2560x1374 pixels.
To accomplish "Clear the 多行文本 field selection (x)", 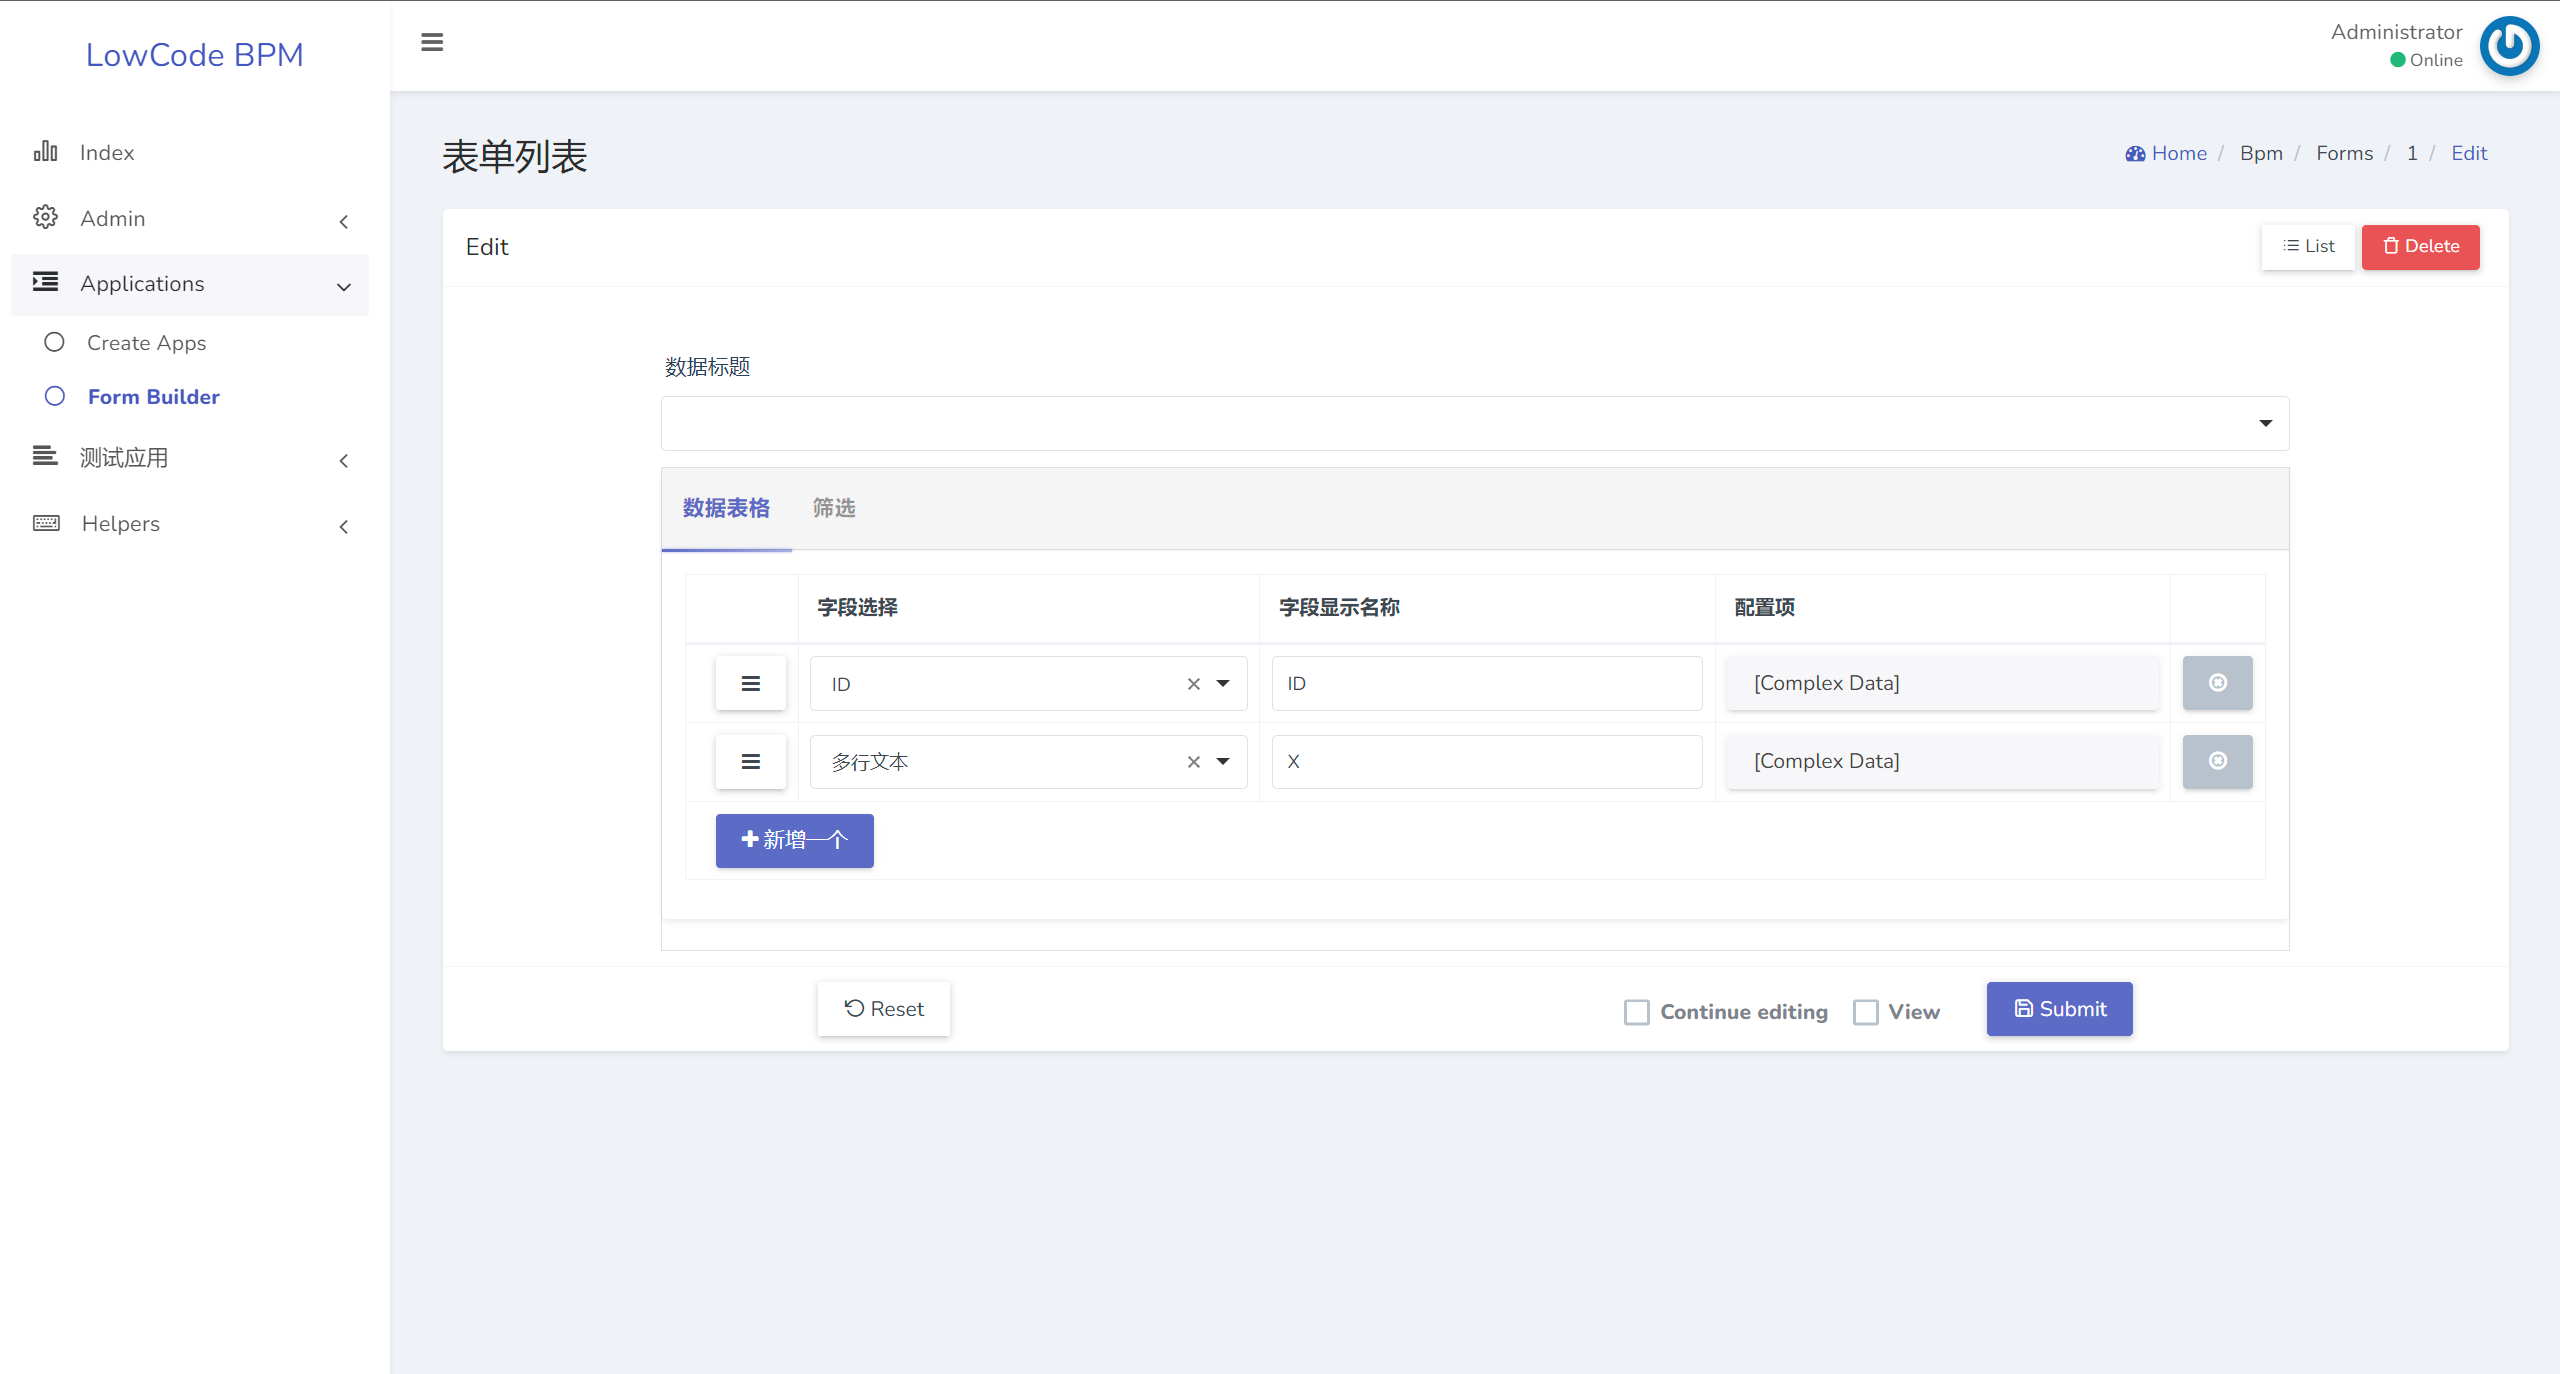I will pos(1193,762).
